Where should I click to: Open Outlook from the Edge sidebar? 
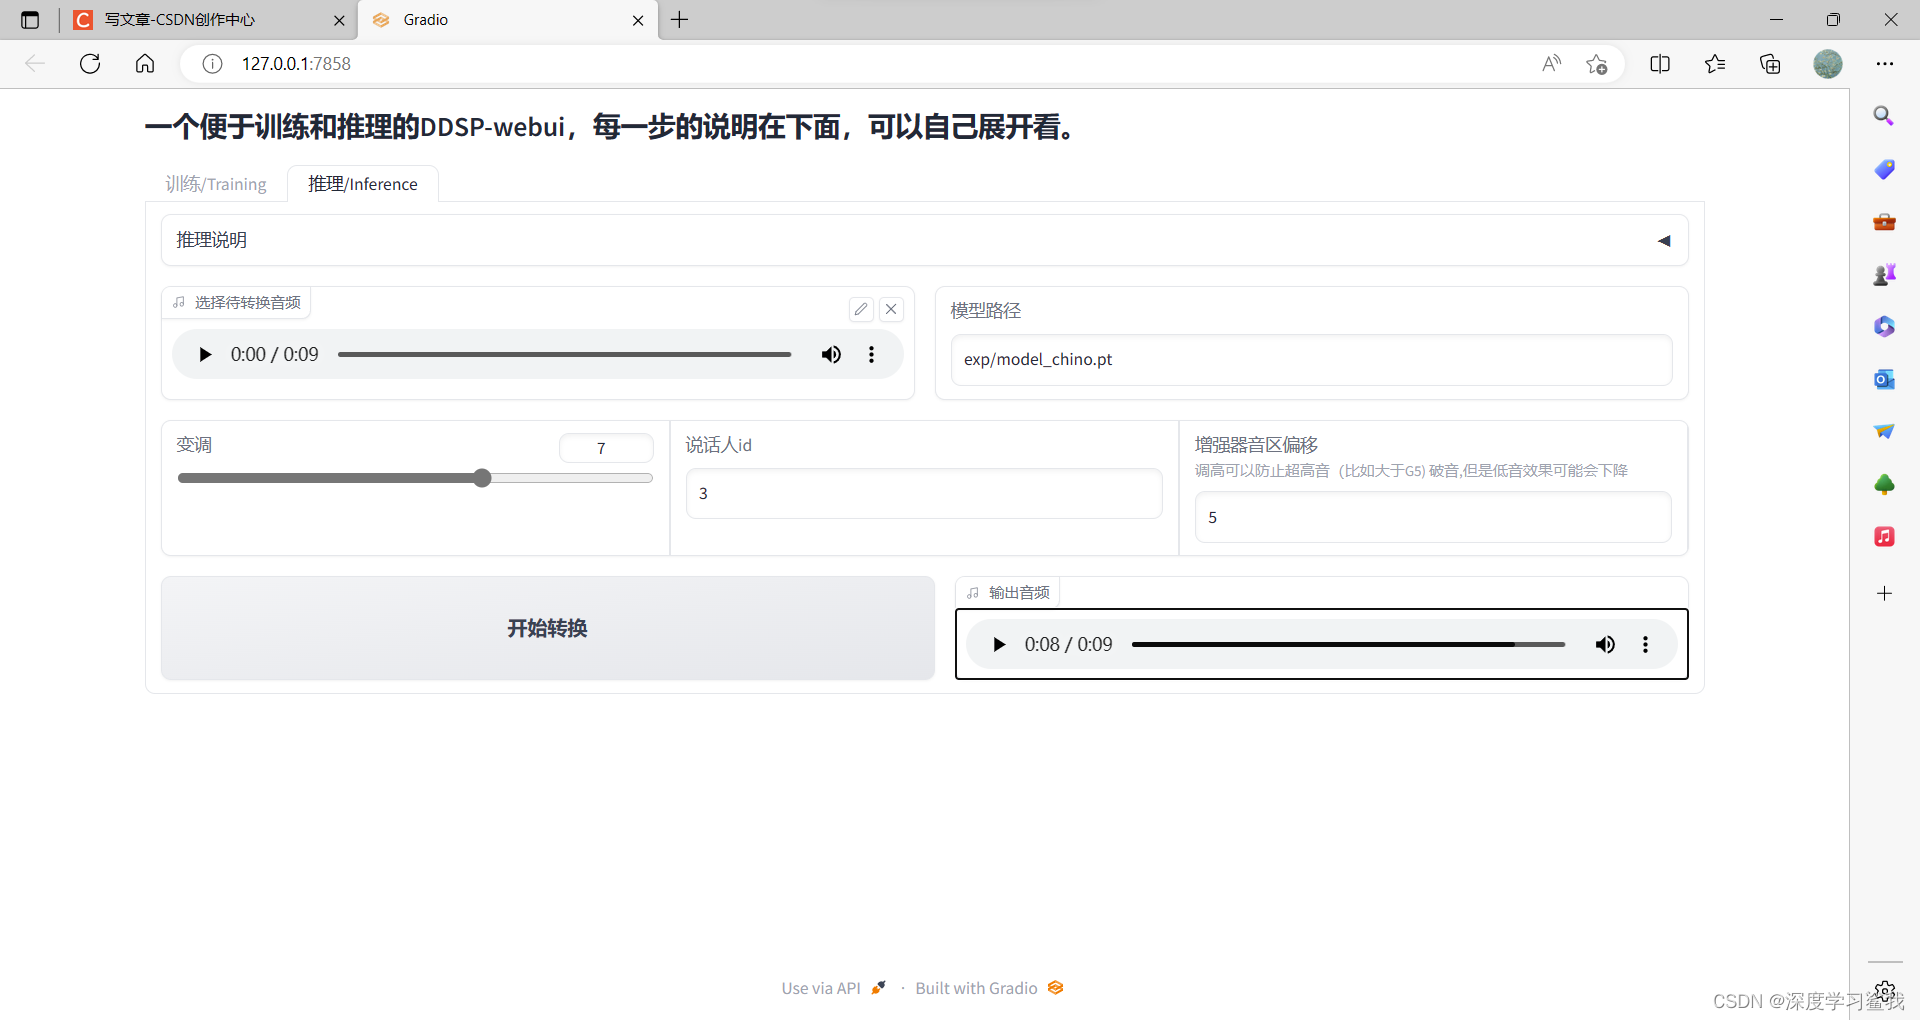coord(1884,379)
